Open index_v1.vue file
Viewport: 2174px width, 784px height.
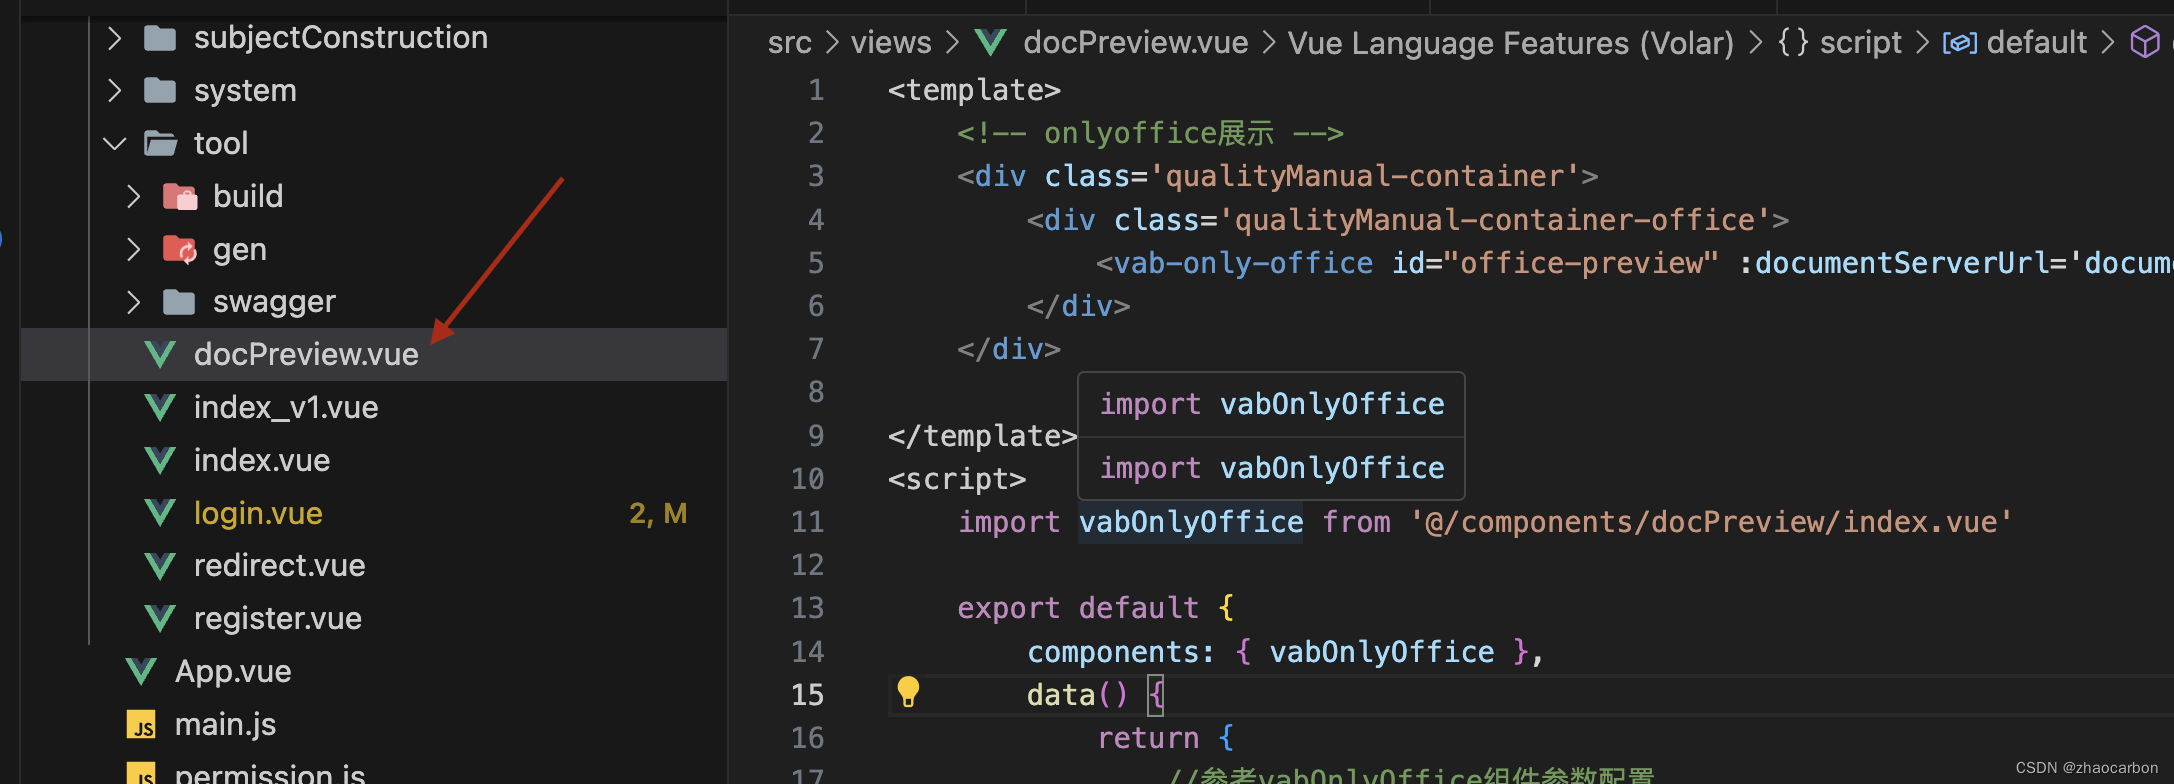pyautogui.click(x=374, y=408)
